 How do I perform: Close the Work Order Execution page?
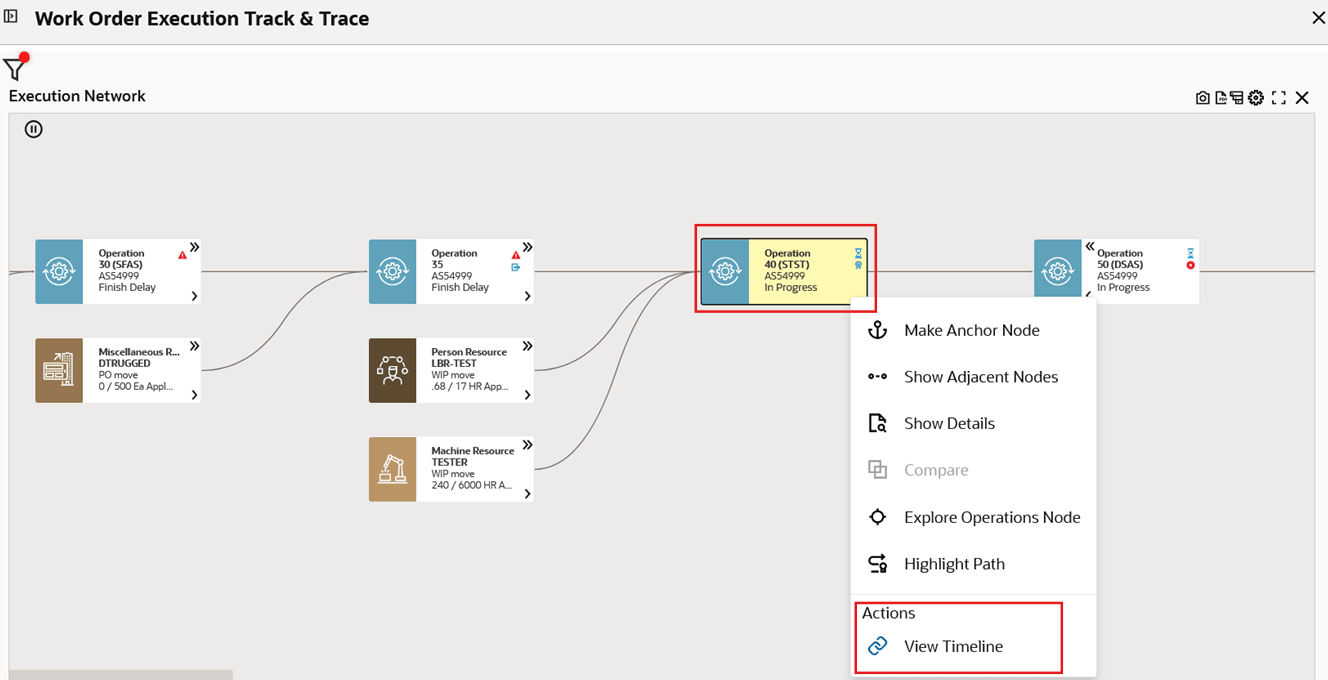tap(1318, 18)
